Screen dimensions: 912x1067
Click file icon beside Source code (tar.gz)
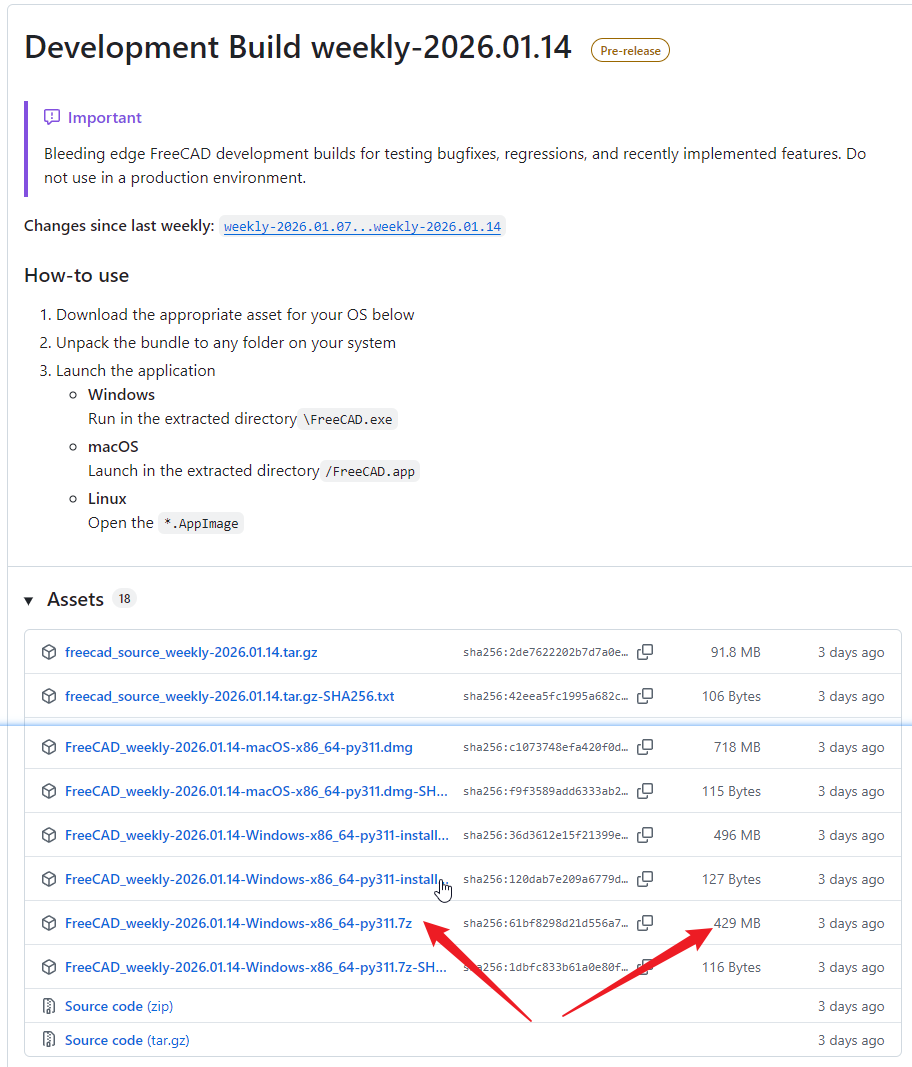pos(48,1040)
